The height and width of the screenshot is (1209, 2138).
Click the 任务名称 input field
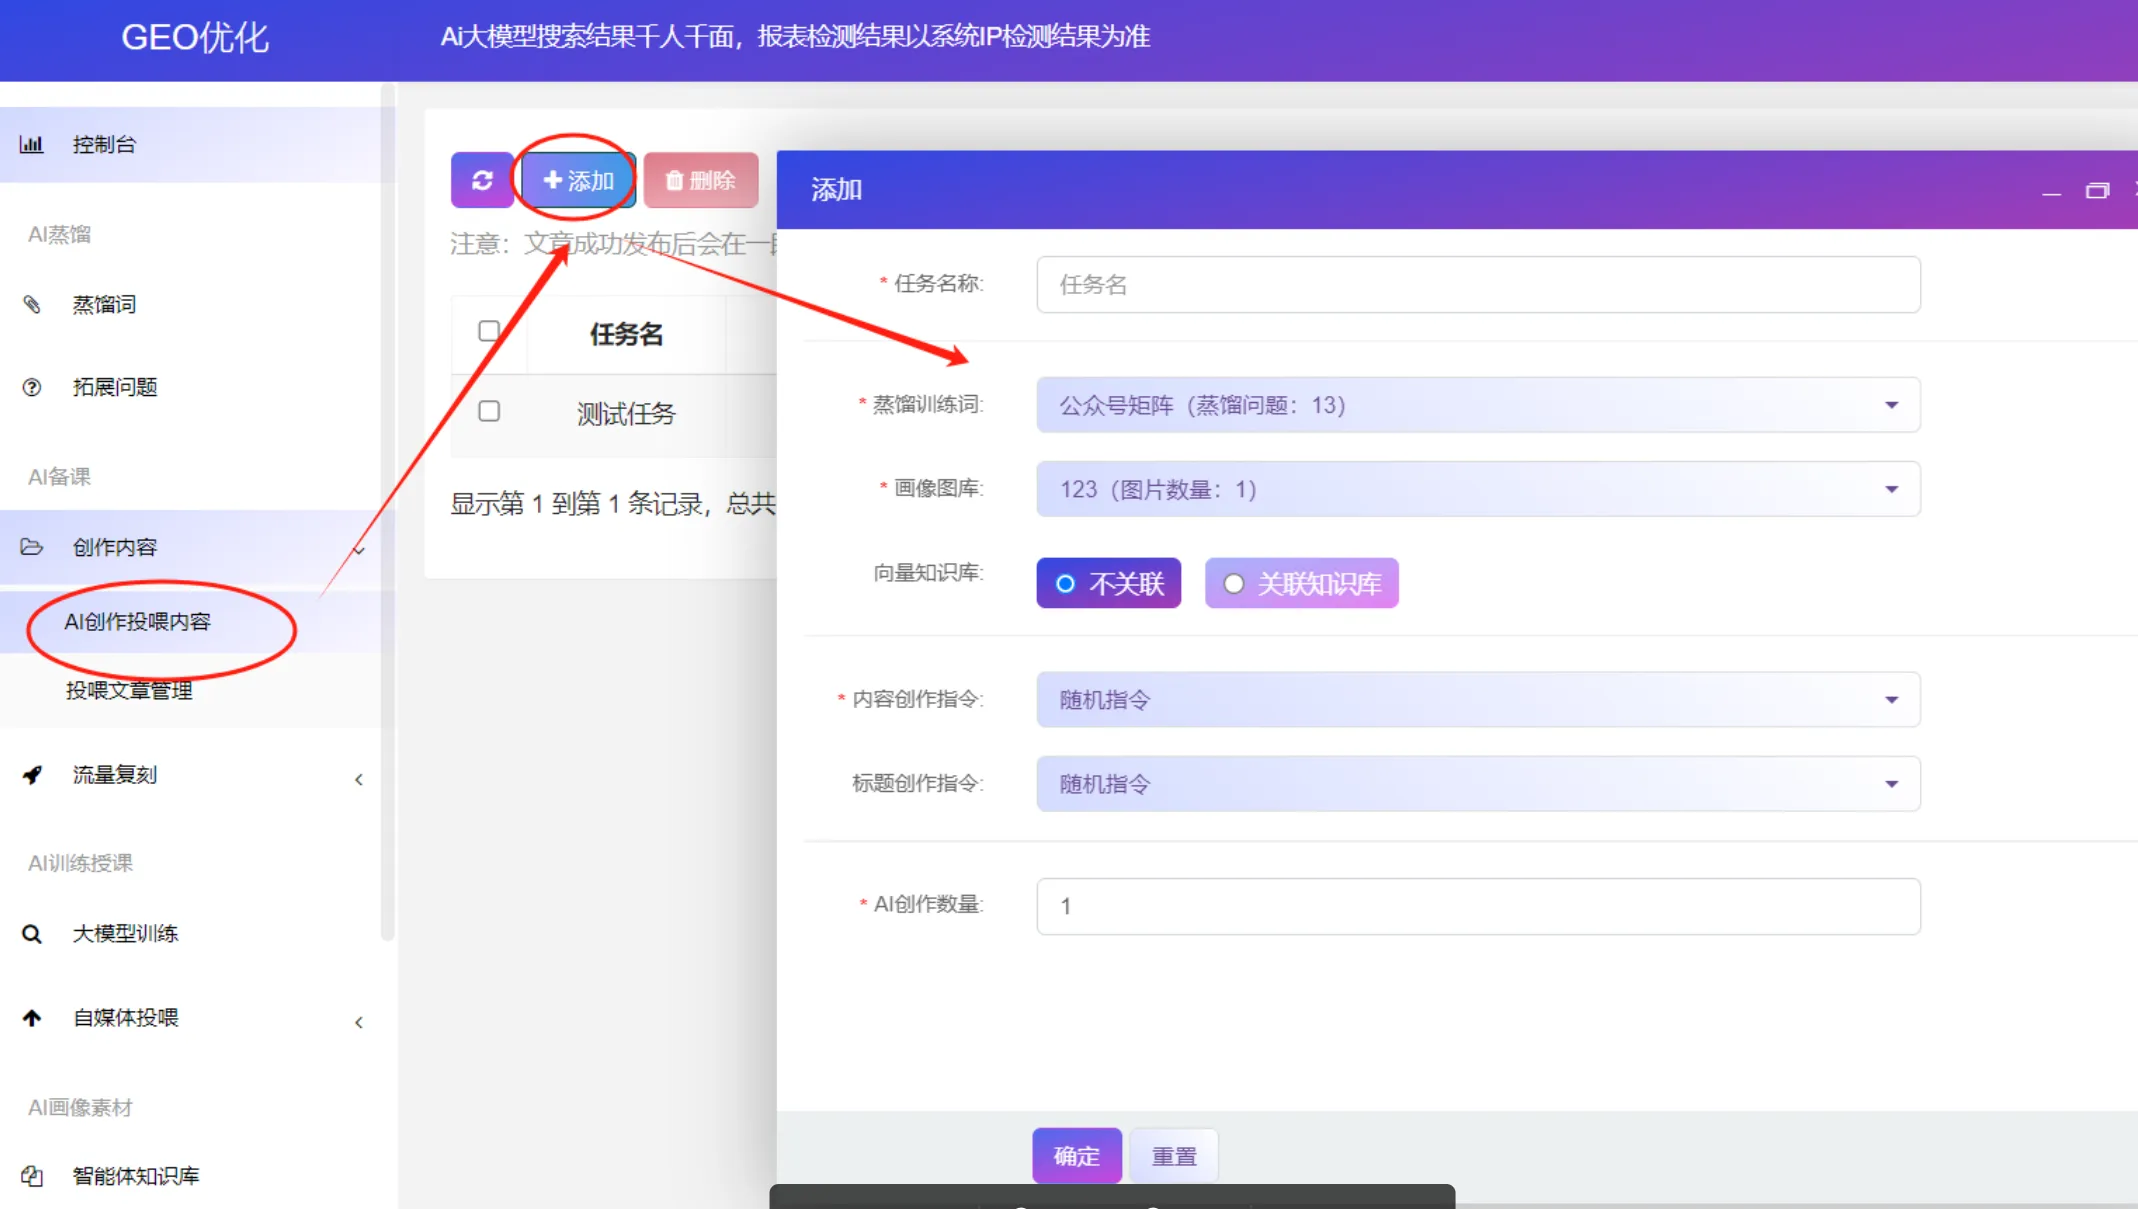(x=1477, y=285)
